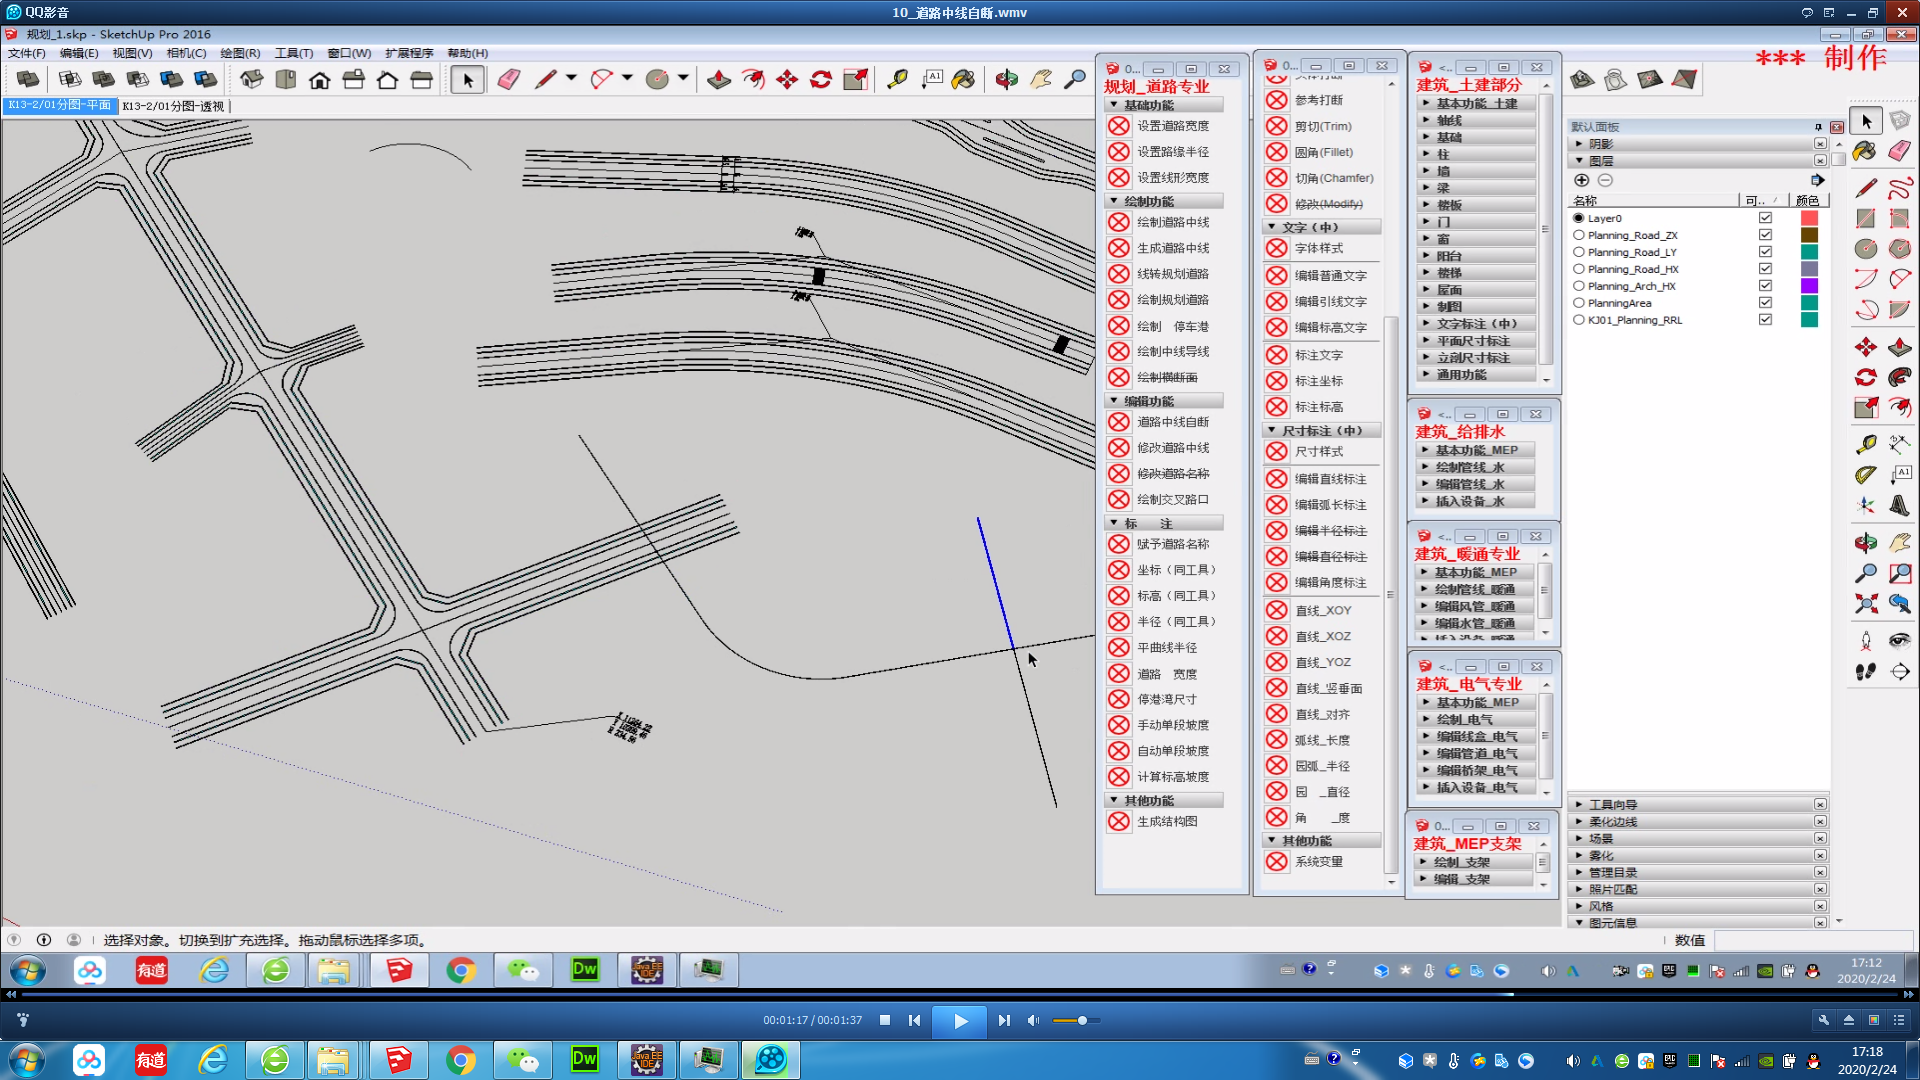Click the 字体样式 tool icon
The height and width of the screenshot is (1080, 1920).
coord(1277,248)
